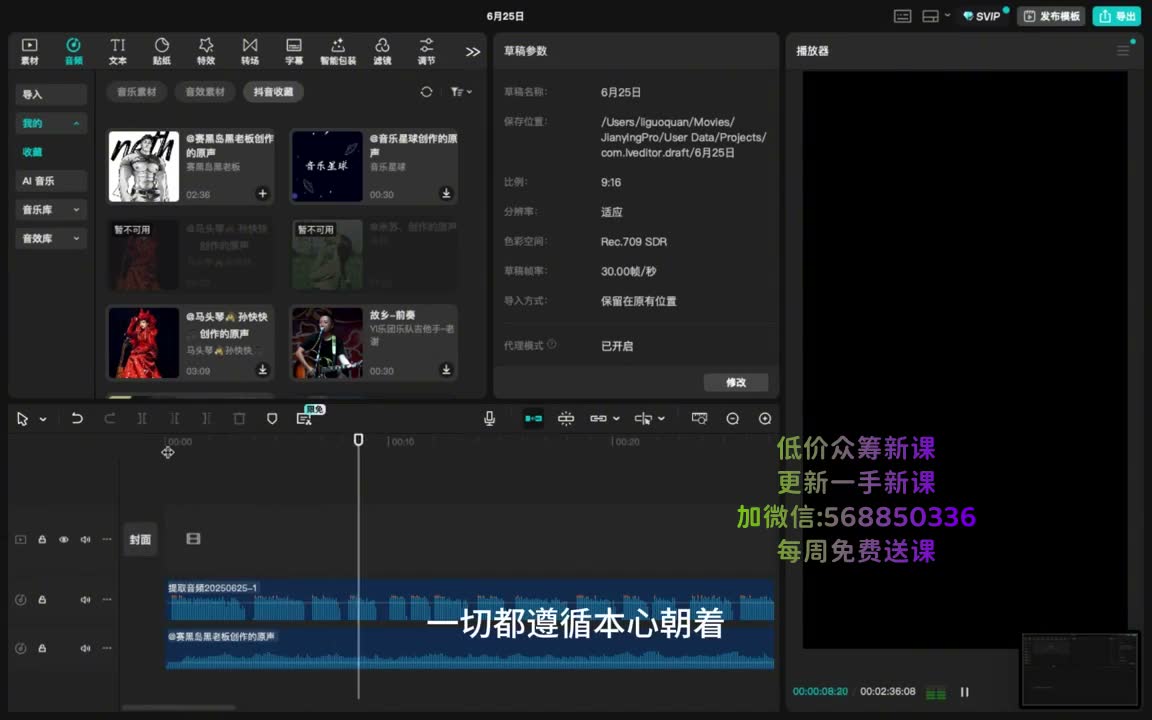Open the 代理模式 help question icon
This screenshot has width=1152, height=720.
[x=552, y=344]
